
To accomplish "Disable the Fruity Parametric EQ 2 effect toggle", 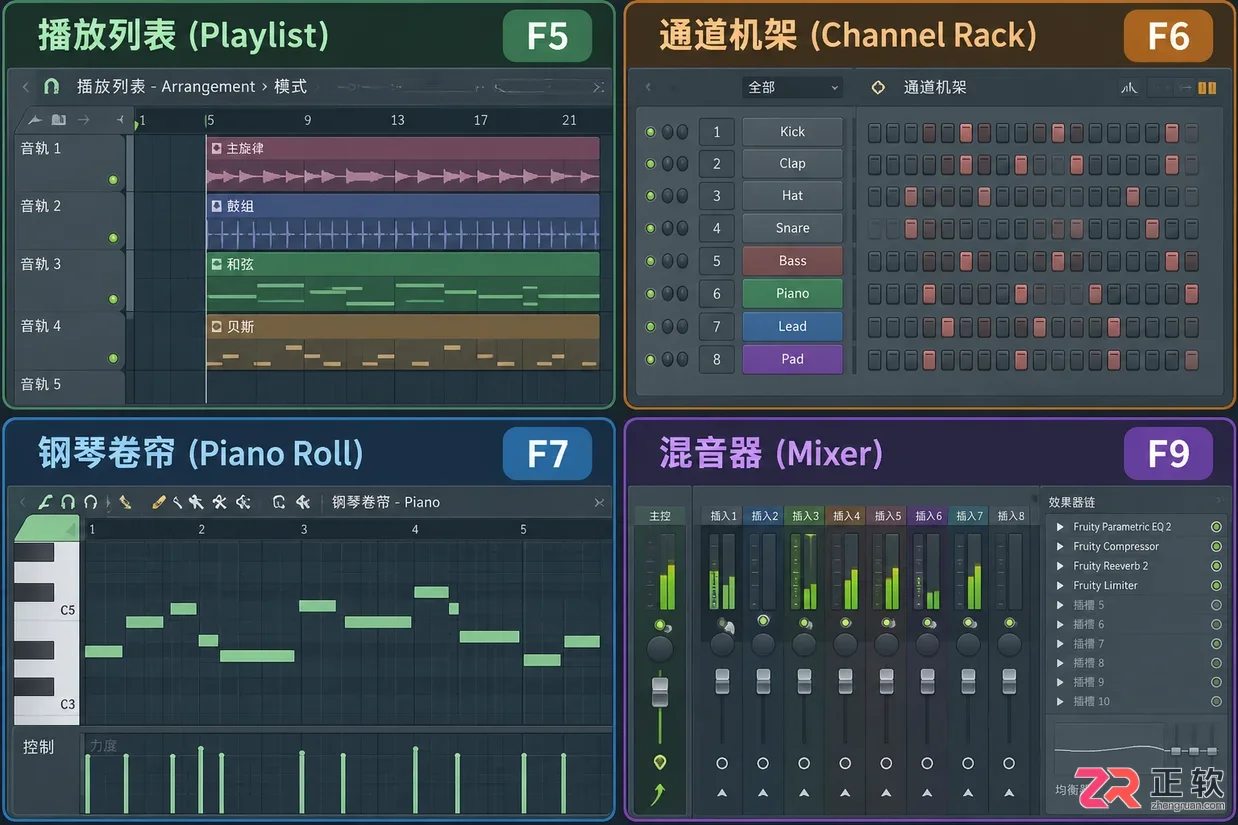I will coord(1216,527).
